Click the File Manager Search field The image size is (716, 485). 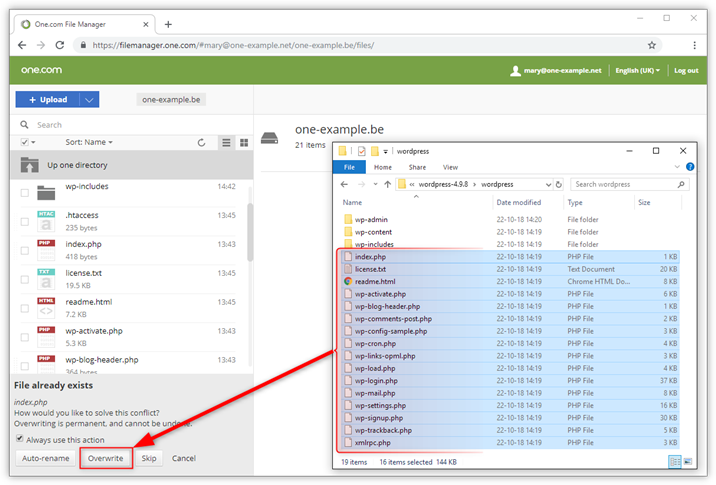coord(132,125)
